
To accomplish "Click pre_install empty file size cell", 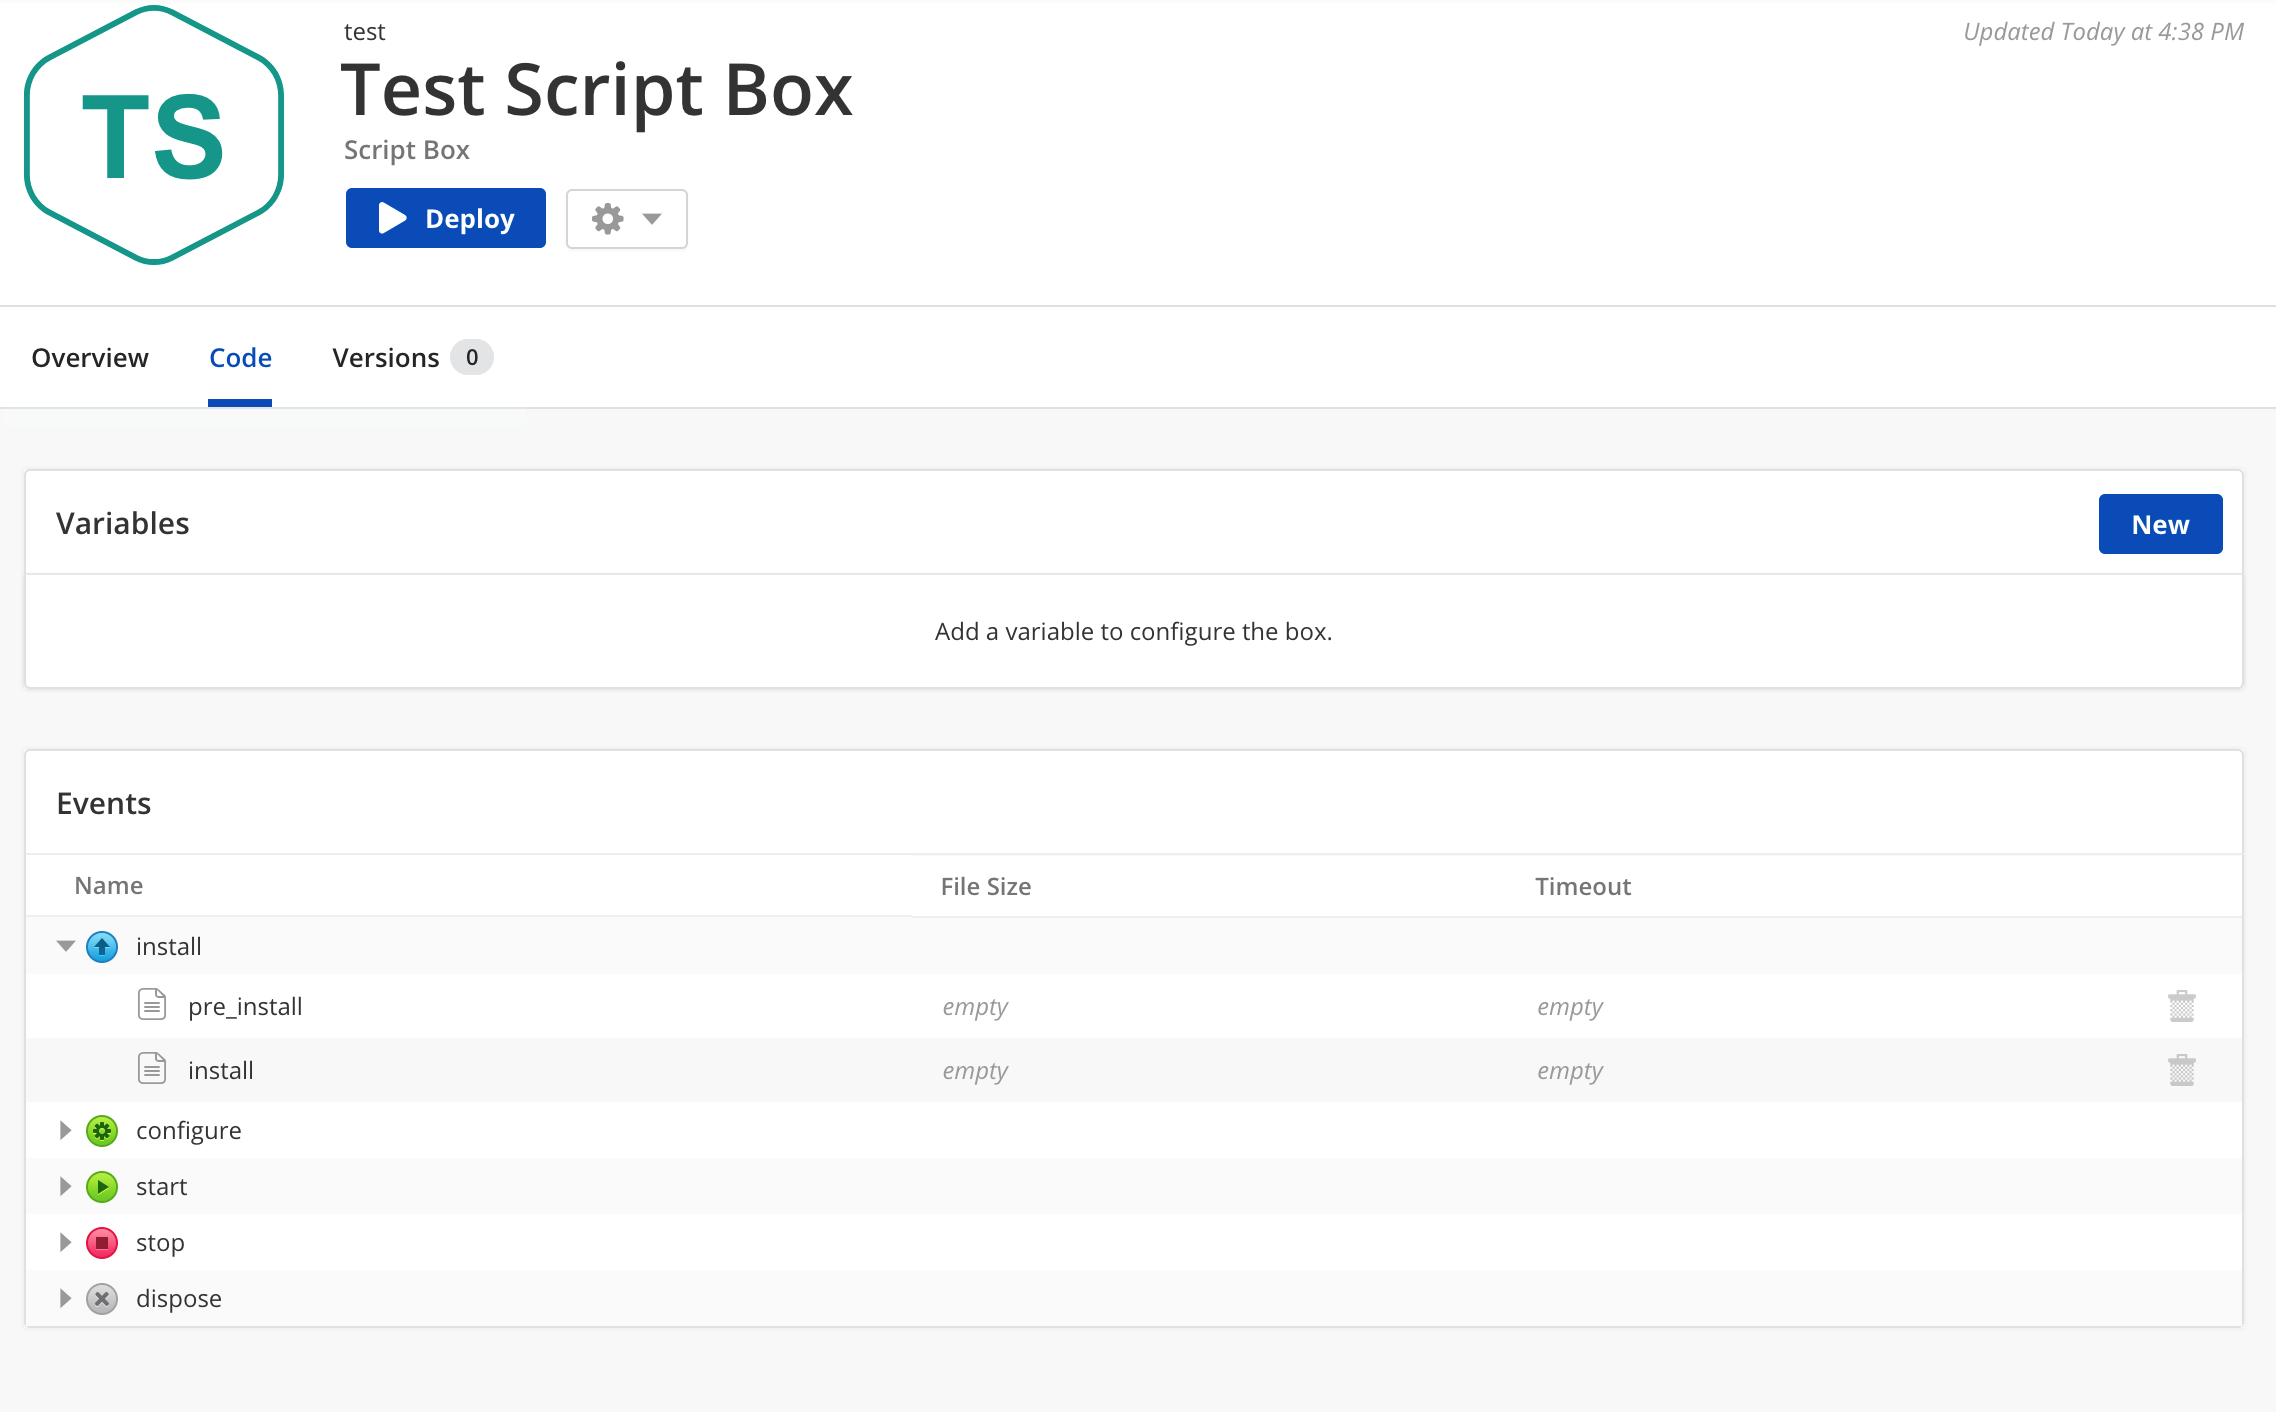I will pos(975,1007).
